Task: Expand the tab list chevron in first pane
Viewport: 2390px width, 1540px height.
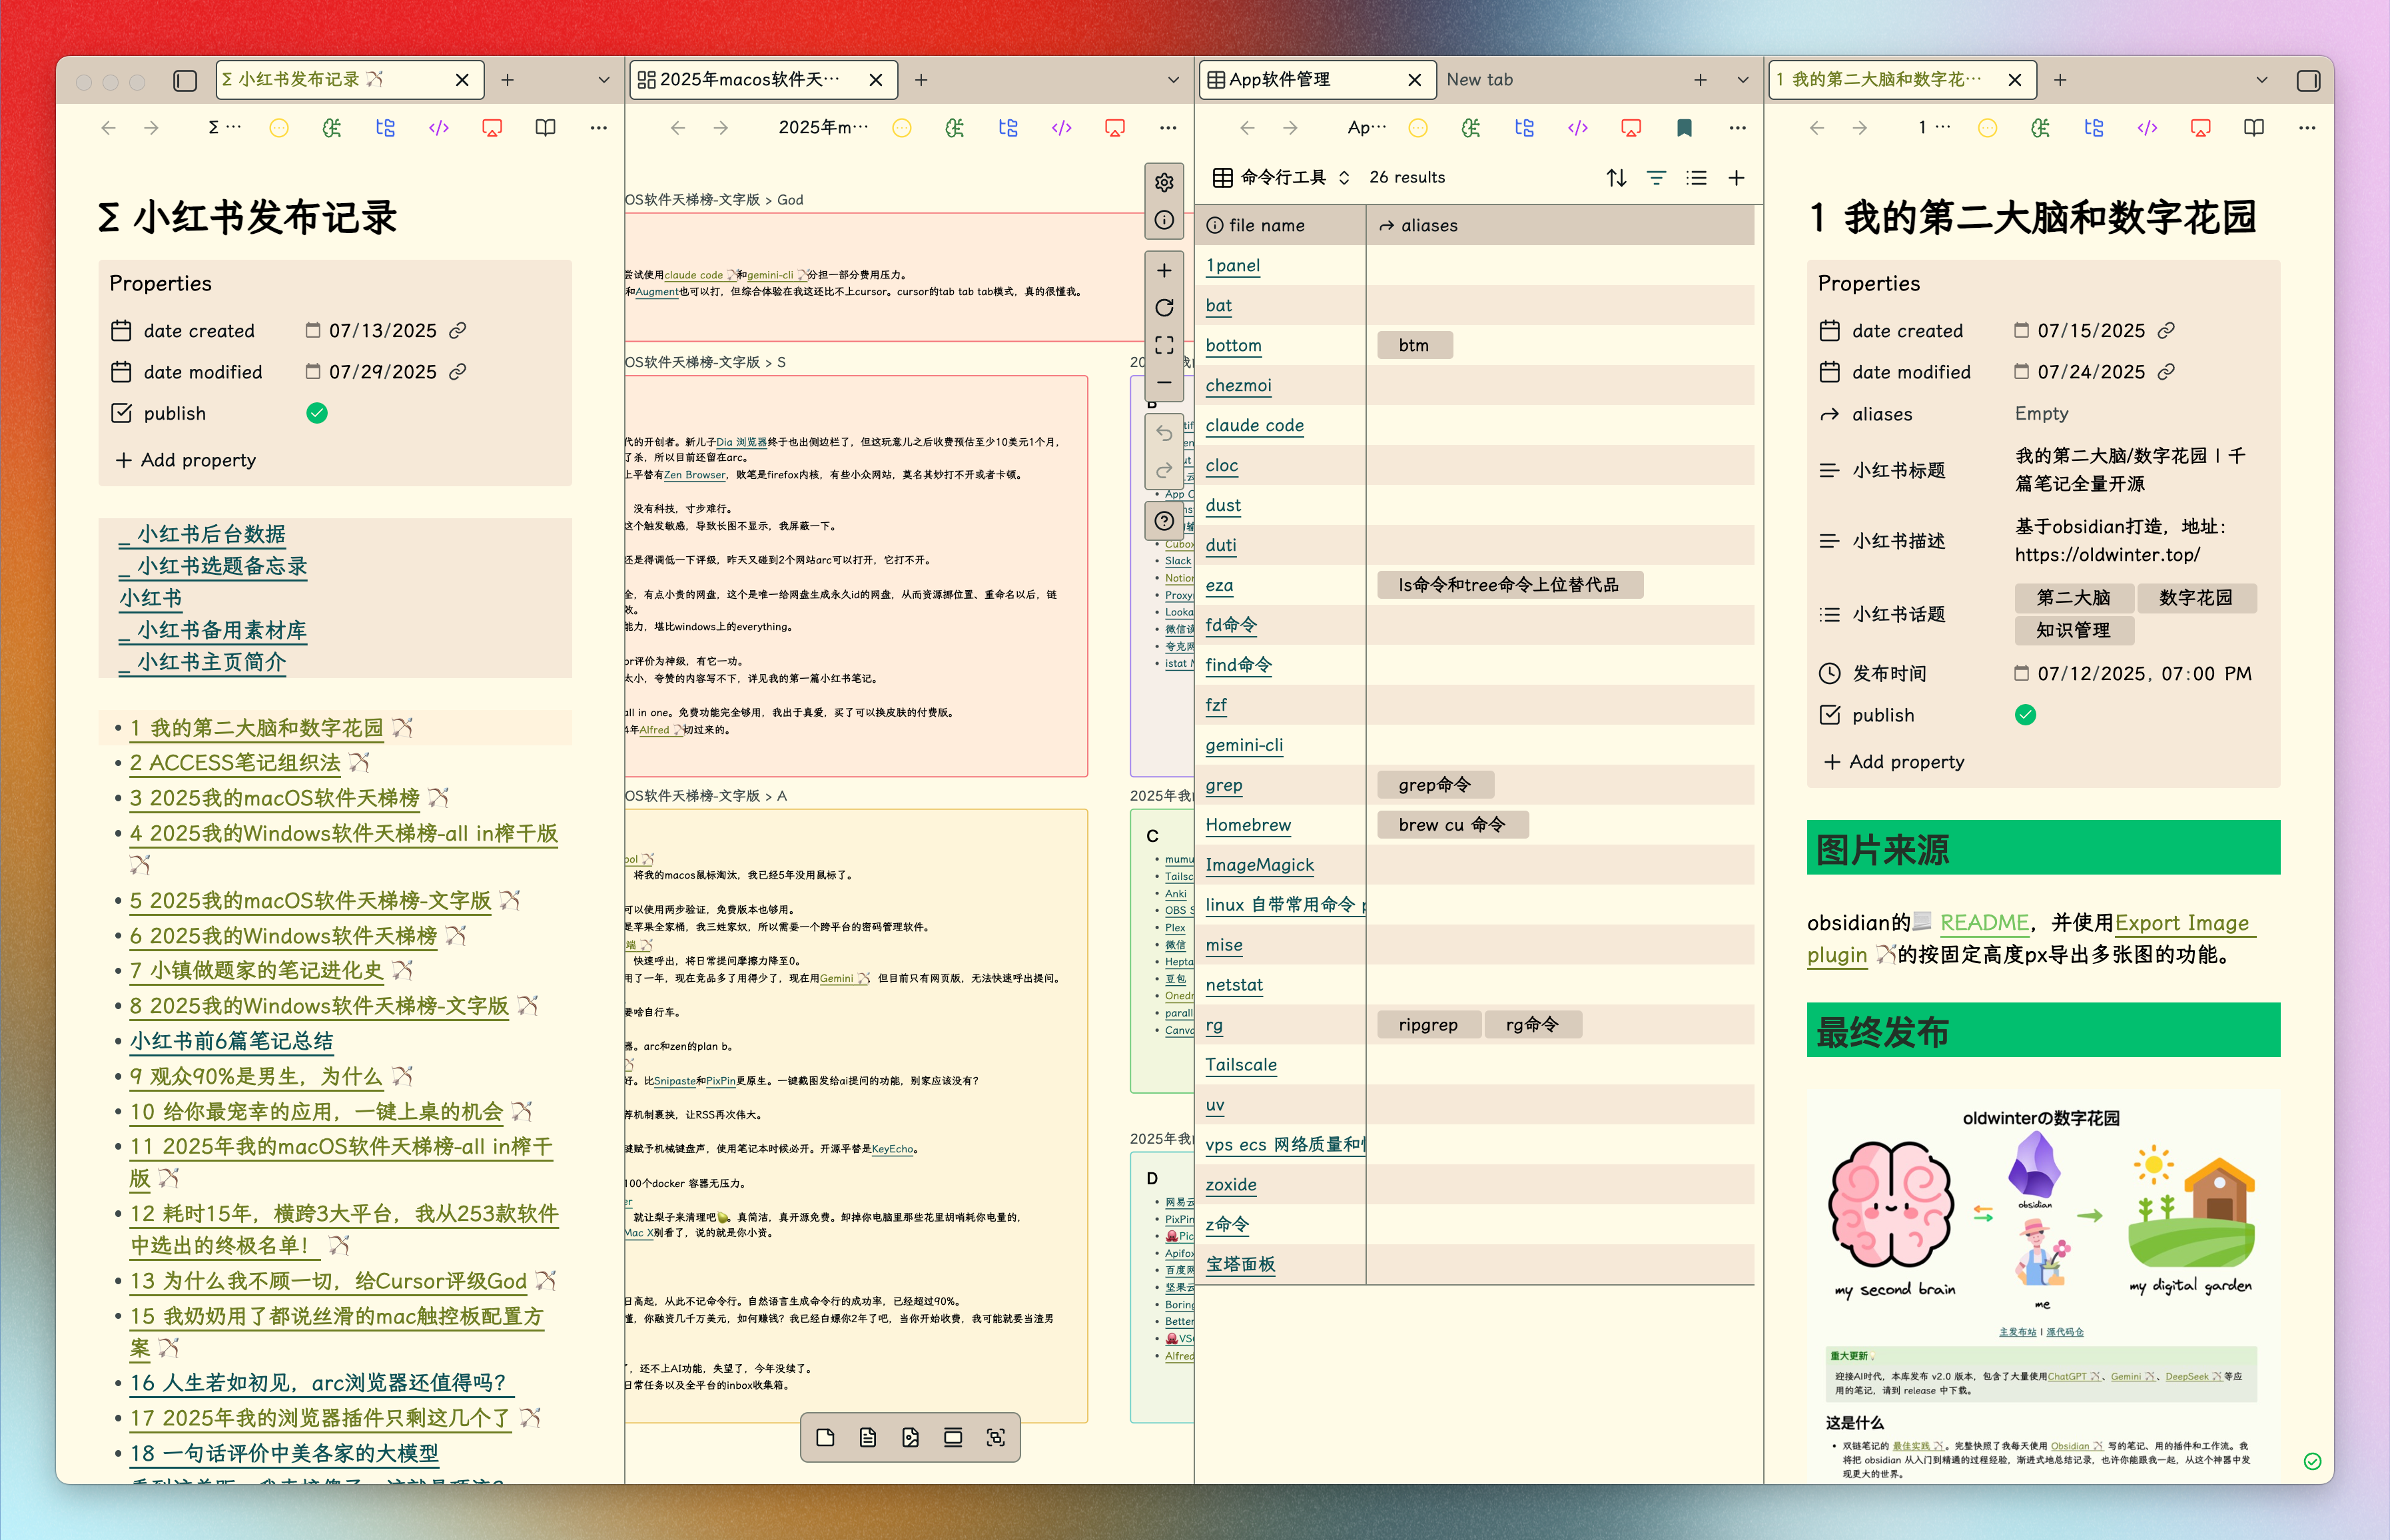Action: (603, 80)
